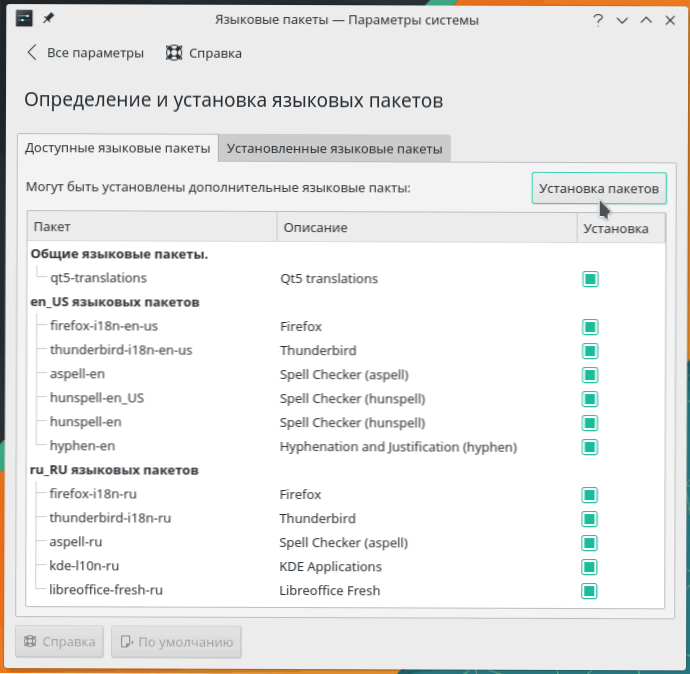Viewport: 690px width, 674px height.
Task: Select the kde-l10n-ru package row
Action: 84,567
